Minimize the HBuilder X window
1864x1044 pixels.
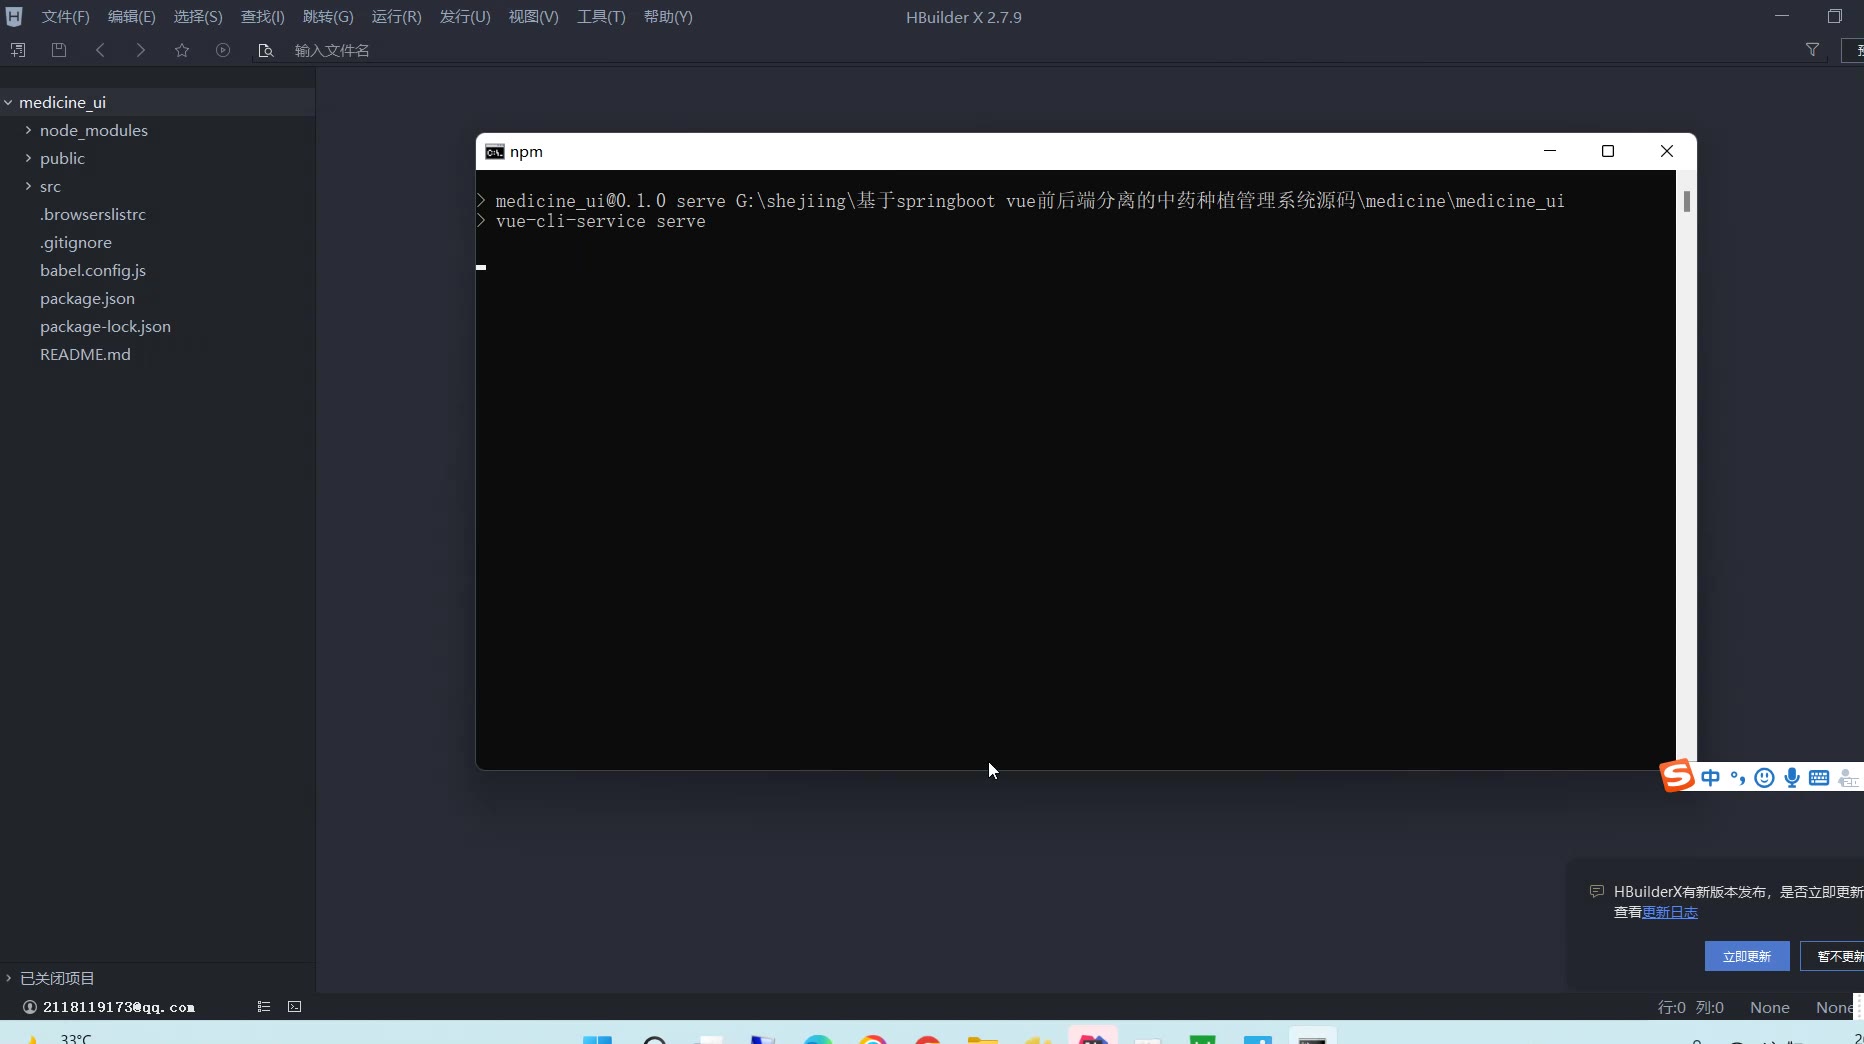click(1782, 16)
